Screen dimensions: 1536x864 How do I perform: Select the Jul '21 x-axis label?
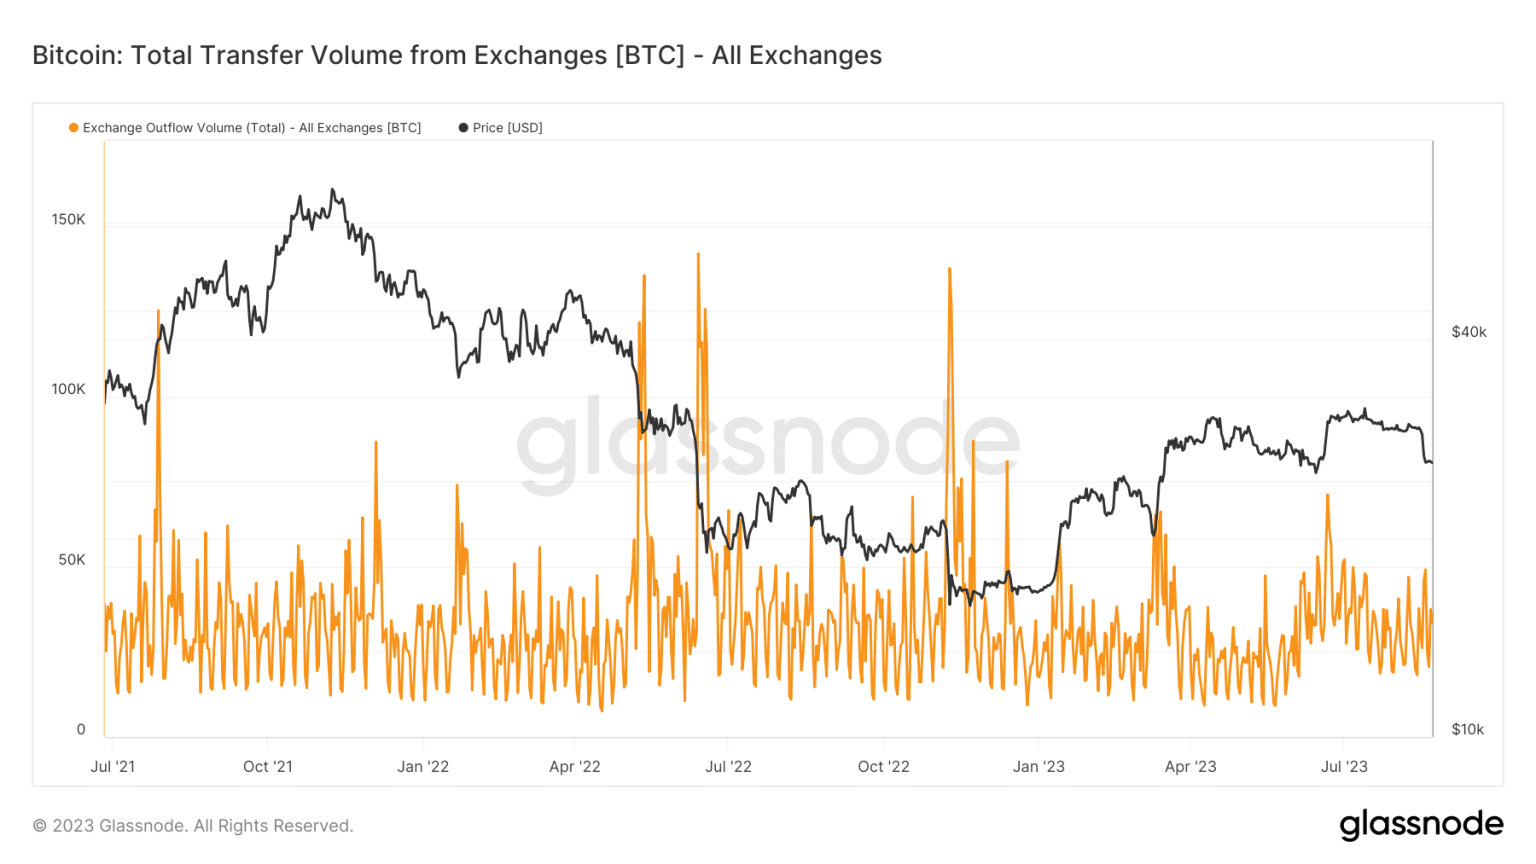[113, 767]
